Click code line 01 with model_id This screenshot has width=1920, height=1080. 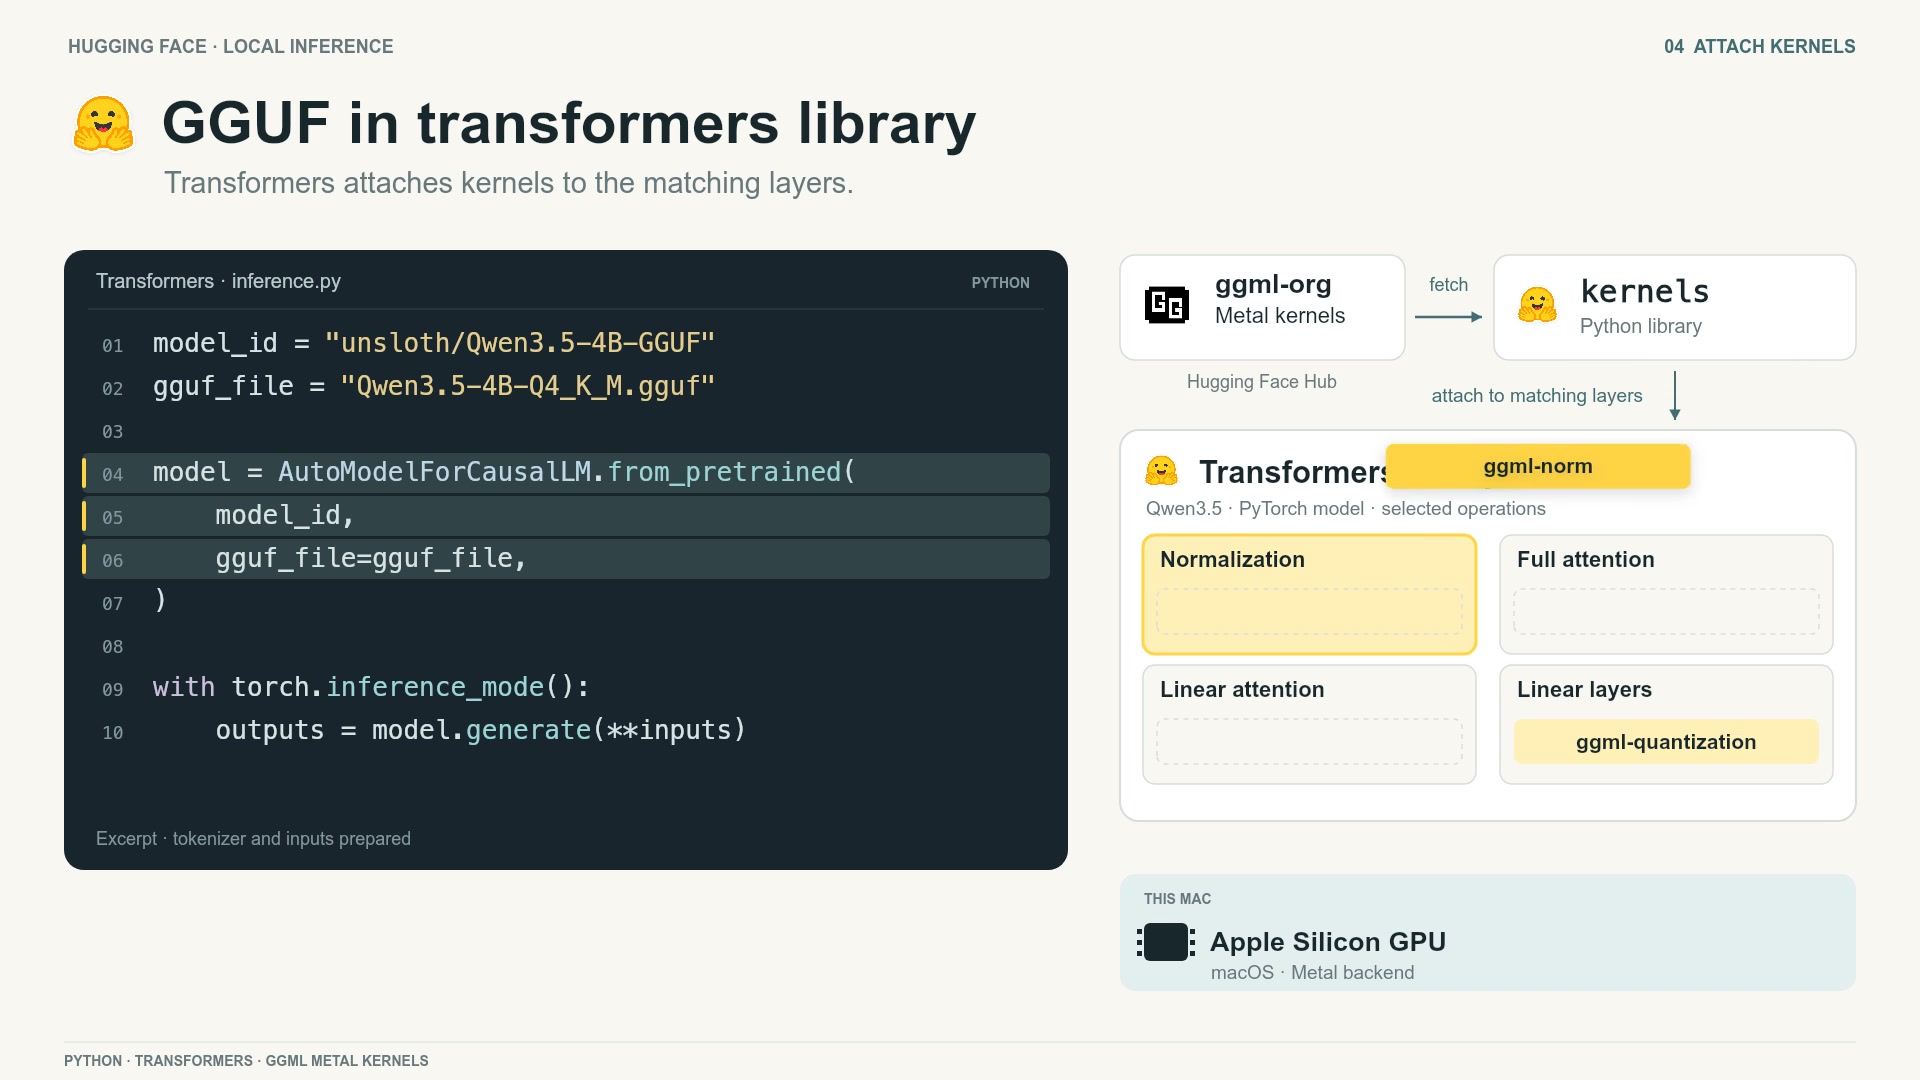(x=434, y=343)
